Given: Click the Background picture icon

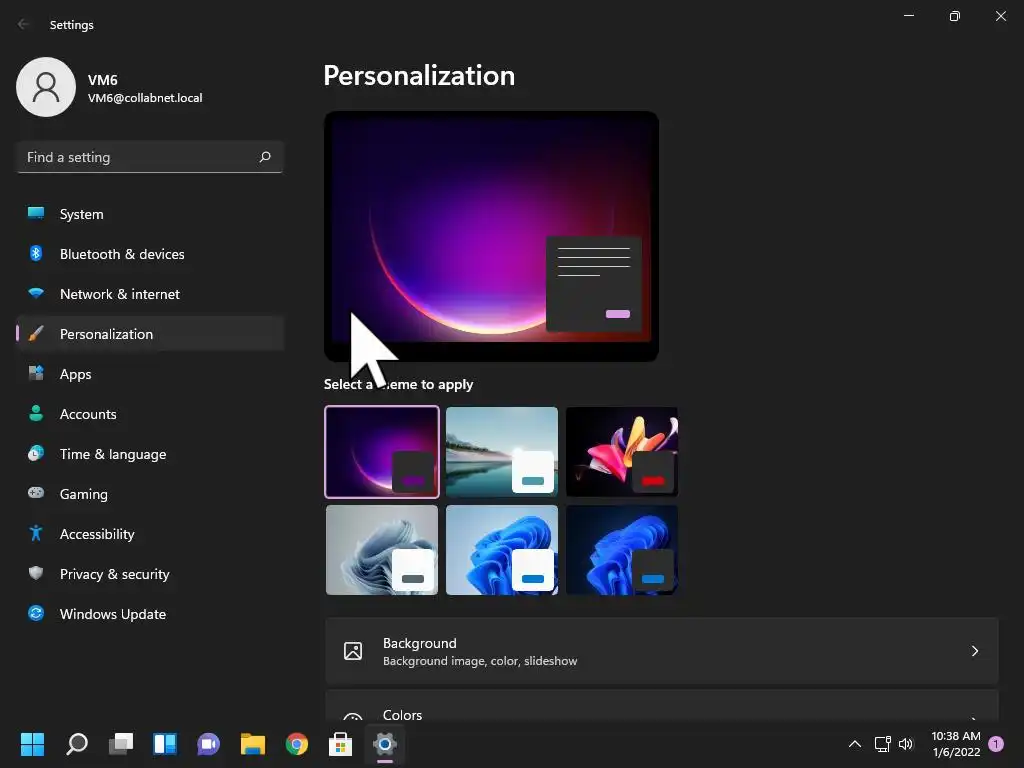Looking at the screenshot, I should pyautogui.click(x=353, y=651).
